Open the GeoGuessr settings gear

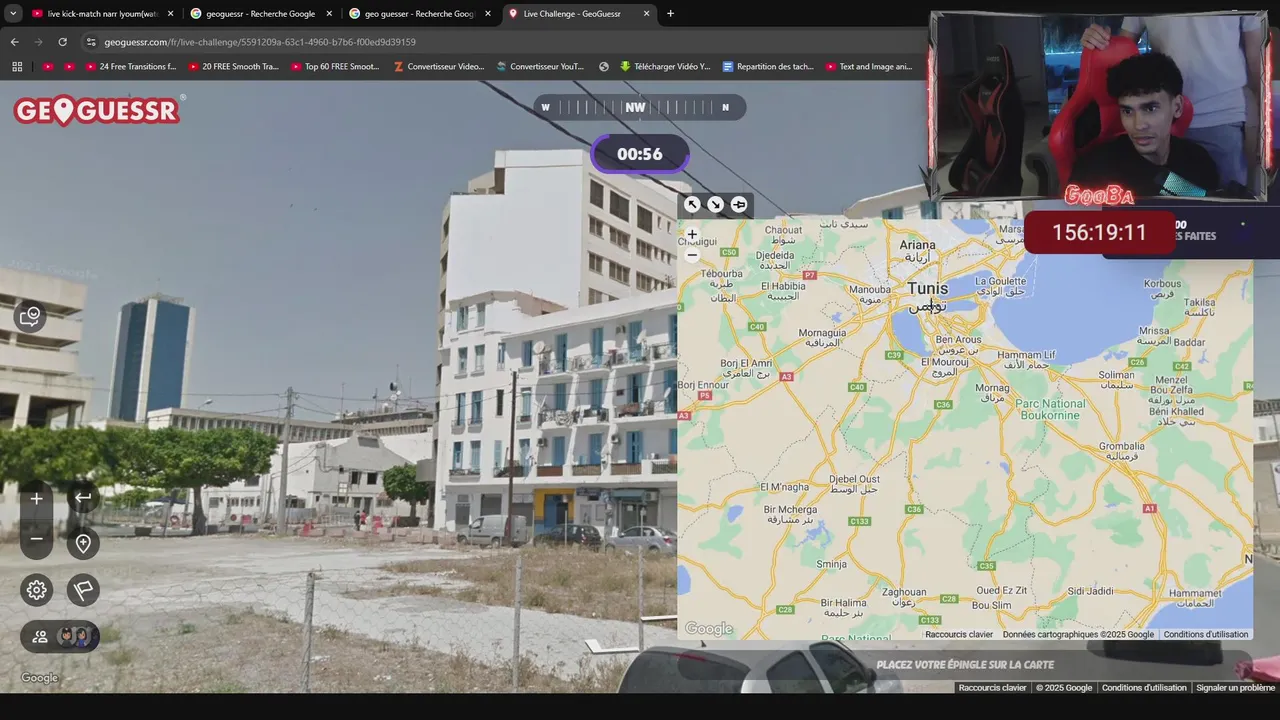[37, 590]
